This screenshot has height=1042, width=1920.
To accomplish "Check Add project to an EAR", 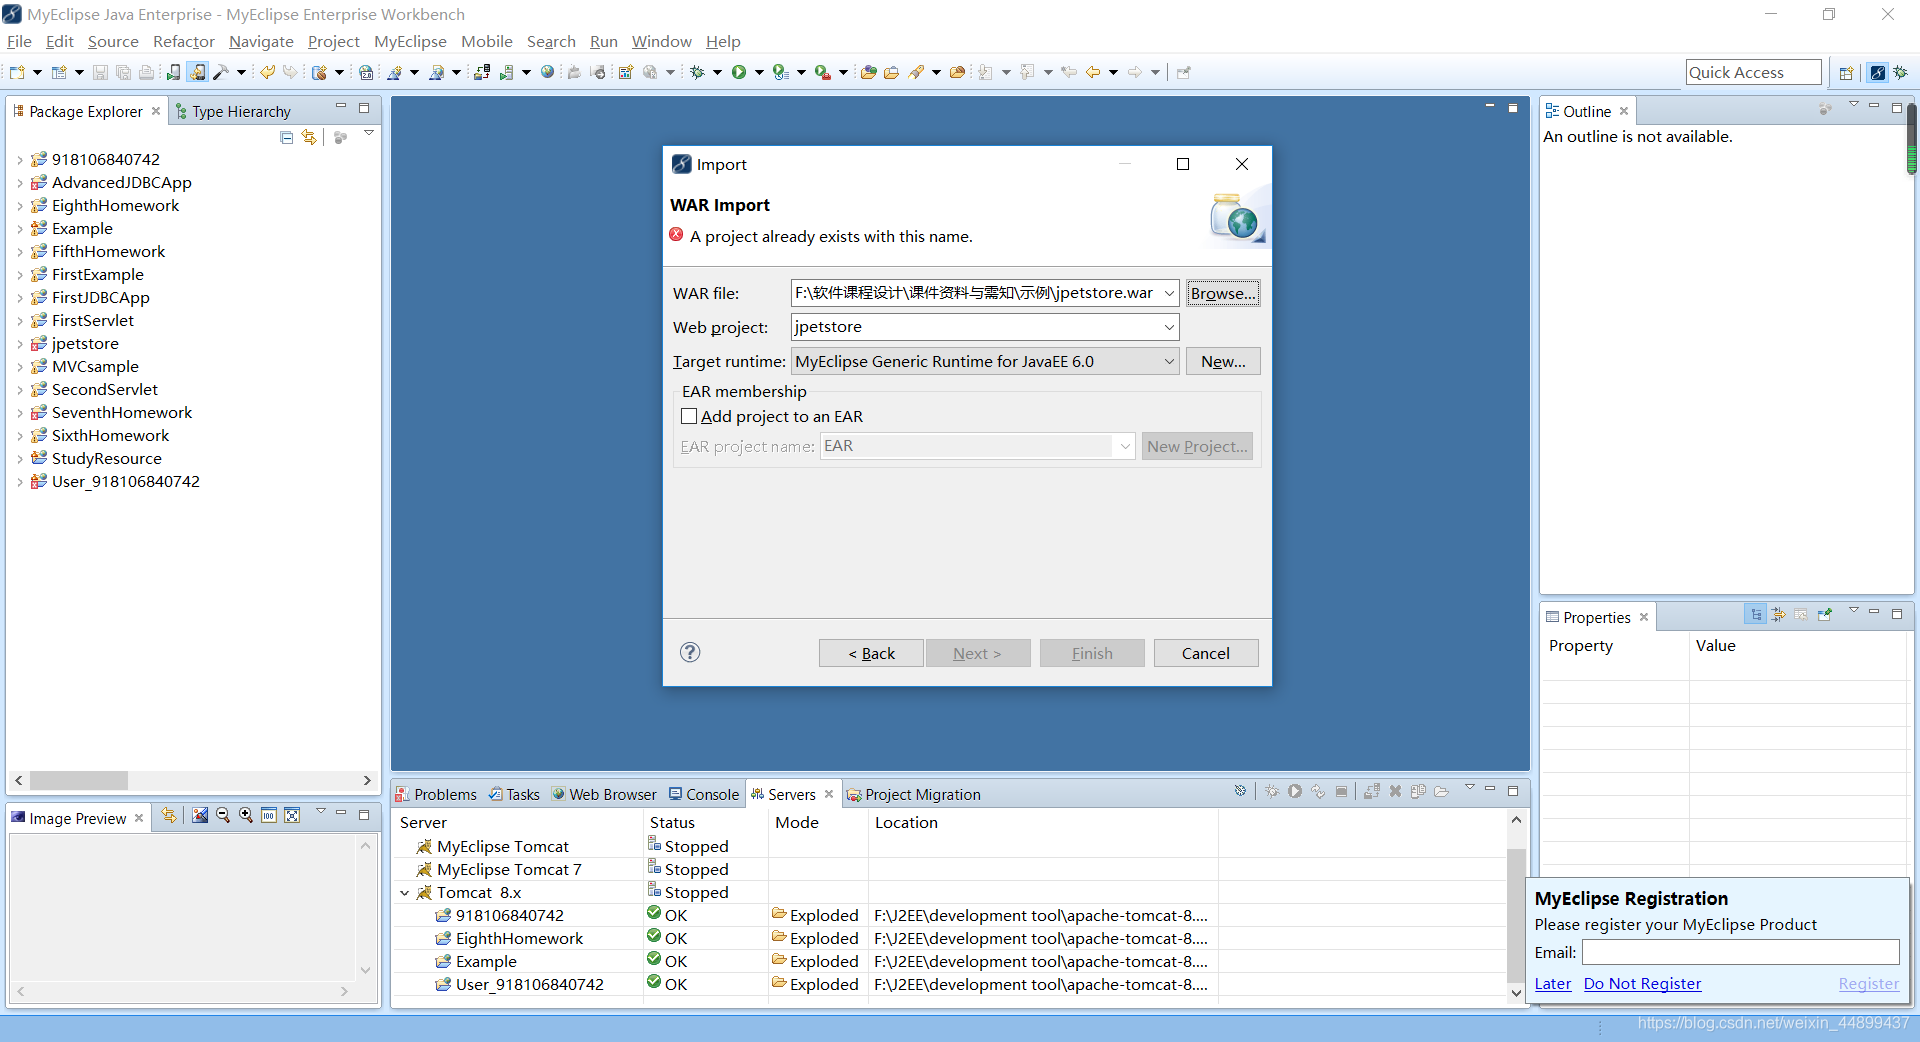I will [x=689, y=416].
